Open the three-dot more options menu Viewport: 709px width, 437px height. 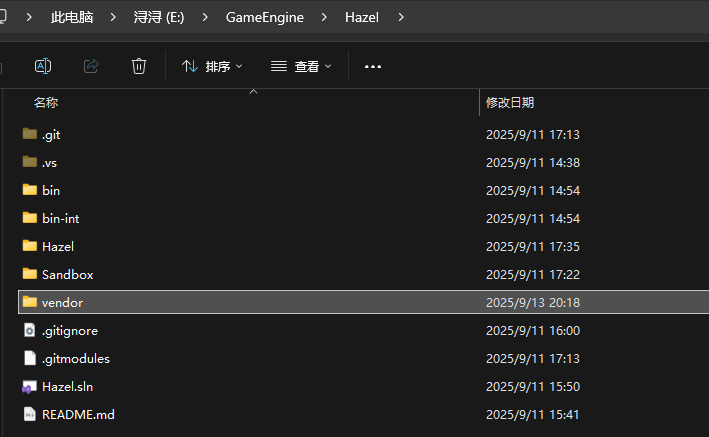point(373,66)
